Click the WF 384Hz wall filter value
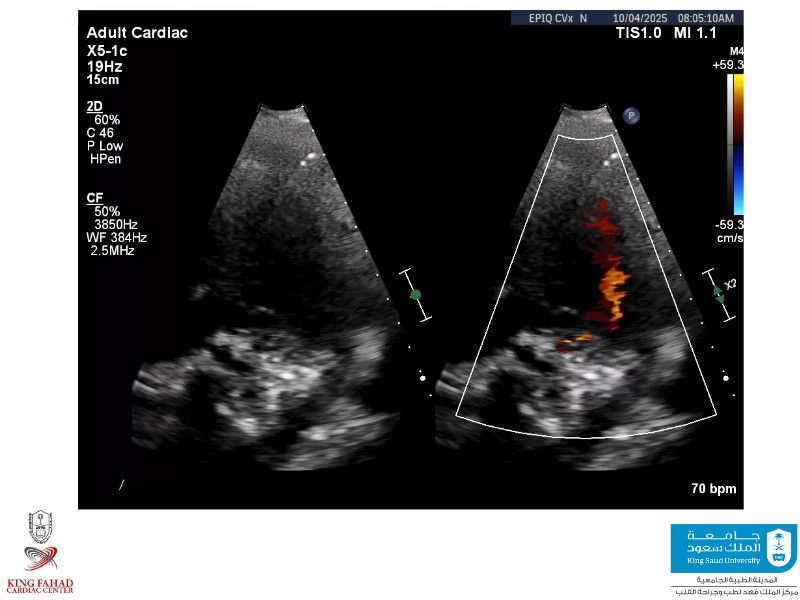The width and height of the screenshot is (800, 600). click(x=117, y=237)
